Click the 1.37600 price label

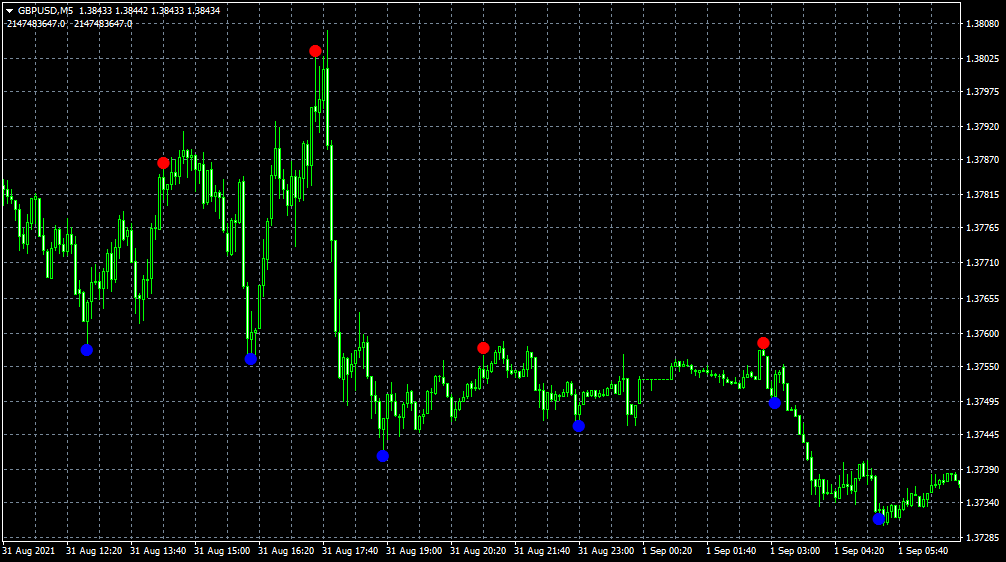click(982, 334)
